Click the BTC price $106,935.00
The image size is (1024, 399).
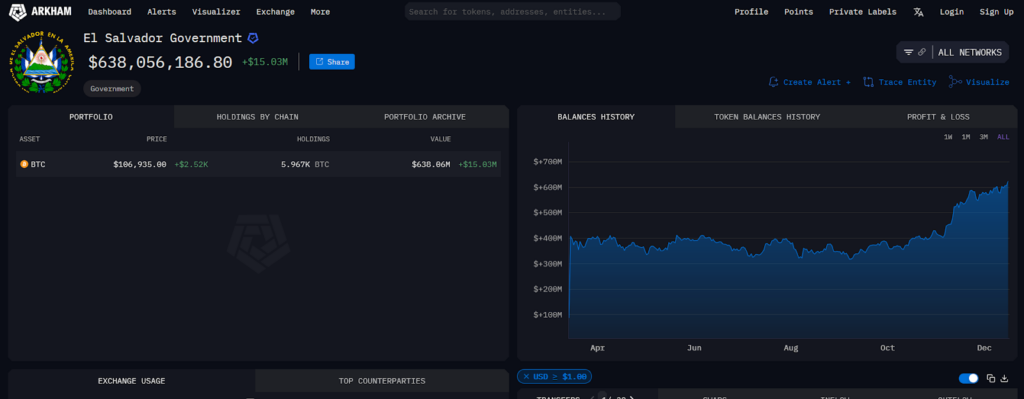pyautogui.click(x=140, y=165)
